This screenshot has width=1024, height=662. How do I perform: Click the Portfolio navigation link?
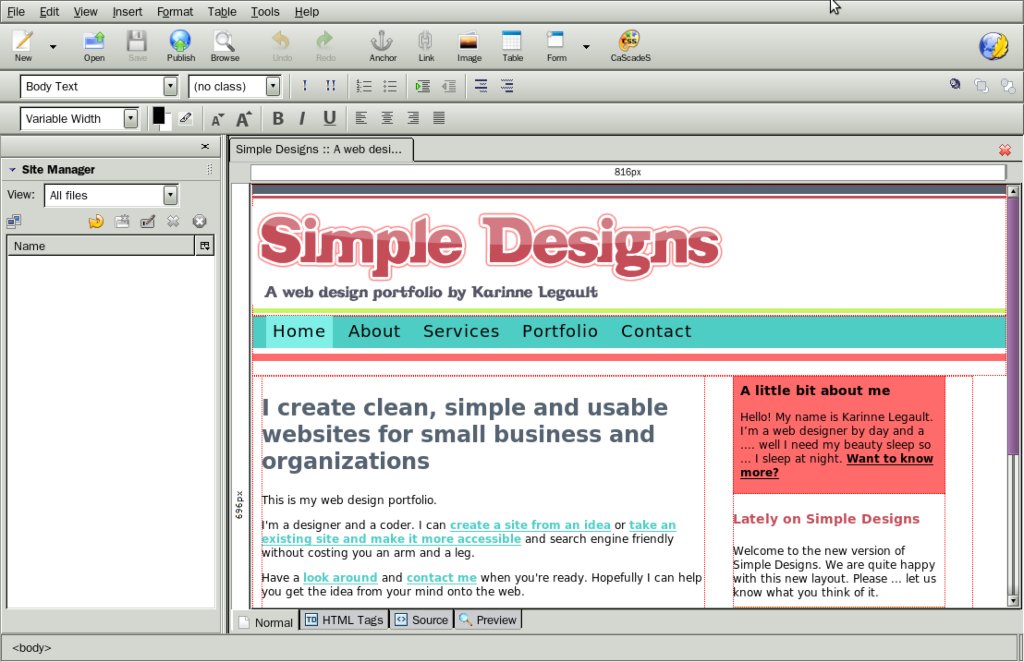tap(560, 331)
